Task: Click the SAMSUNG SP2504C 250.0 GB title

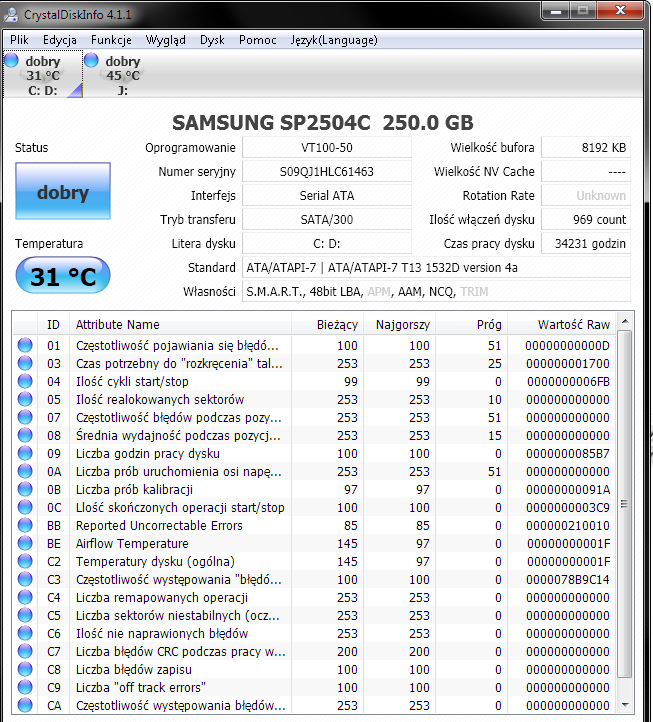Action: point(323,122)
